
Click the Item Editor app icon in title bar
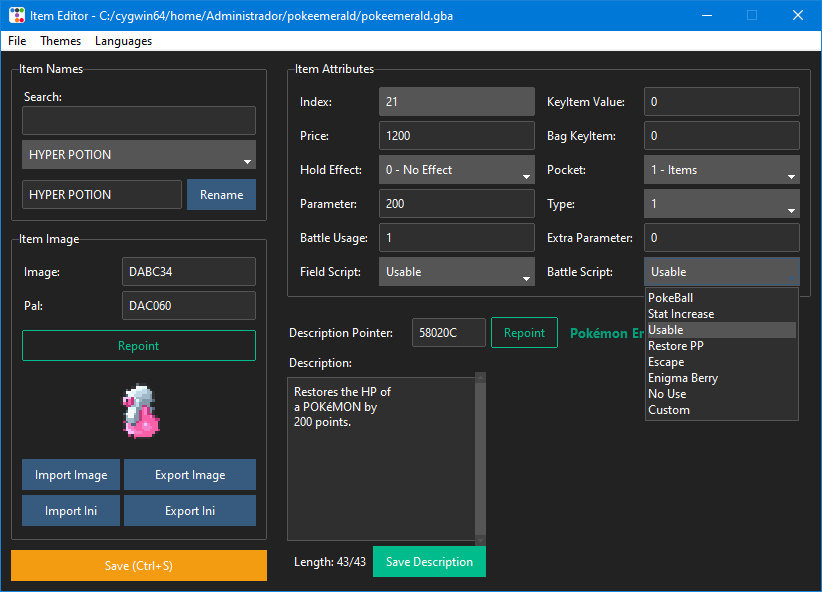click(17, 16)
